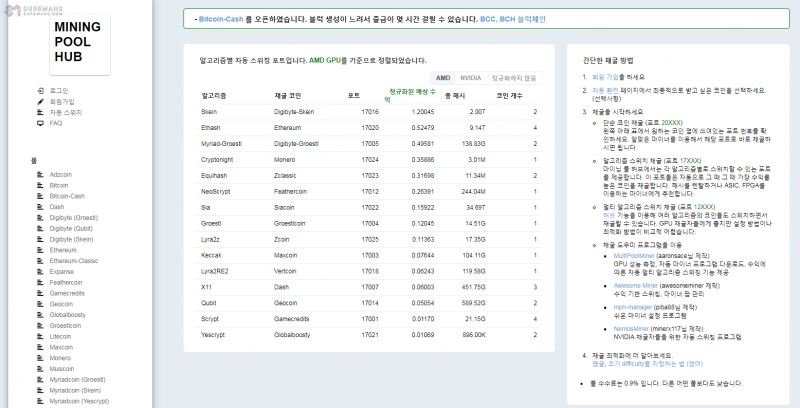The image size is (800, 408).
Task: Click the Myriad-Groestl algorithm cell
Action: [221, 144]
